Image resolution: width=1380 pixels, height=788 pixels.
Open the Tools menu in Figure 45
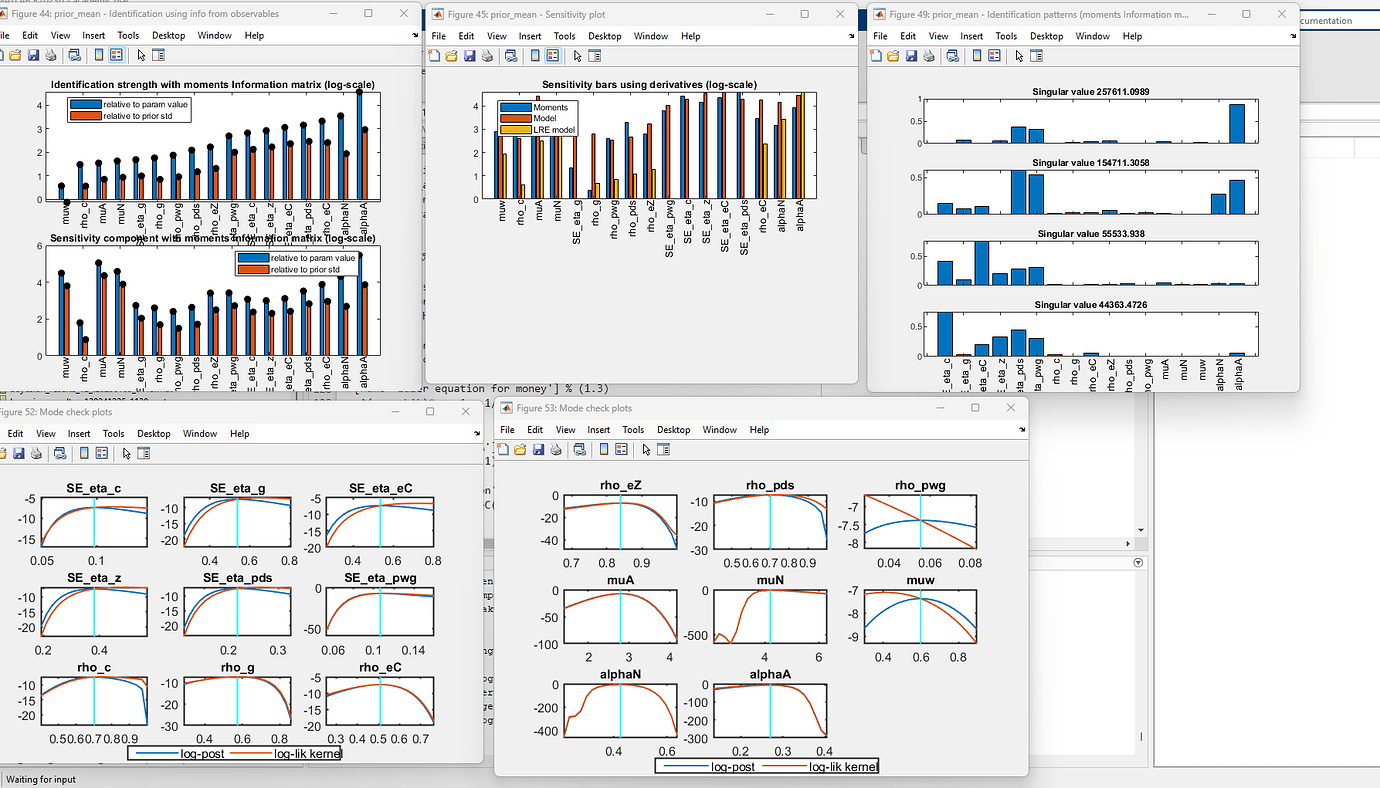[x=565, y=36]
